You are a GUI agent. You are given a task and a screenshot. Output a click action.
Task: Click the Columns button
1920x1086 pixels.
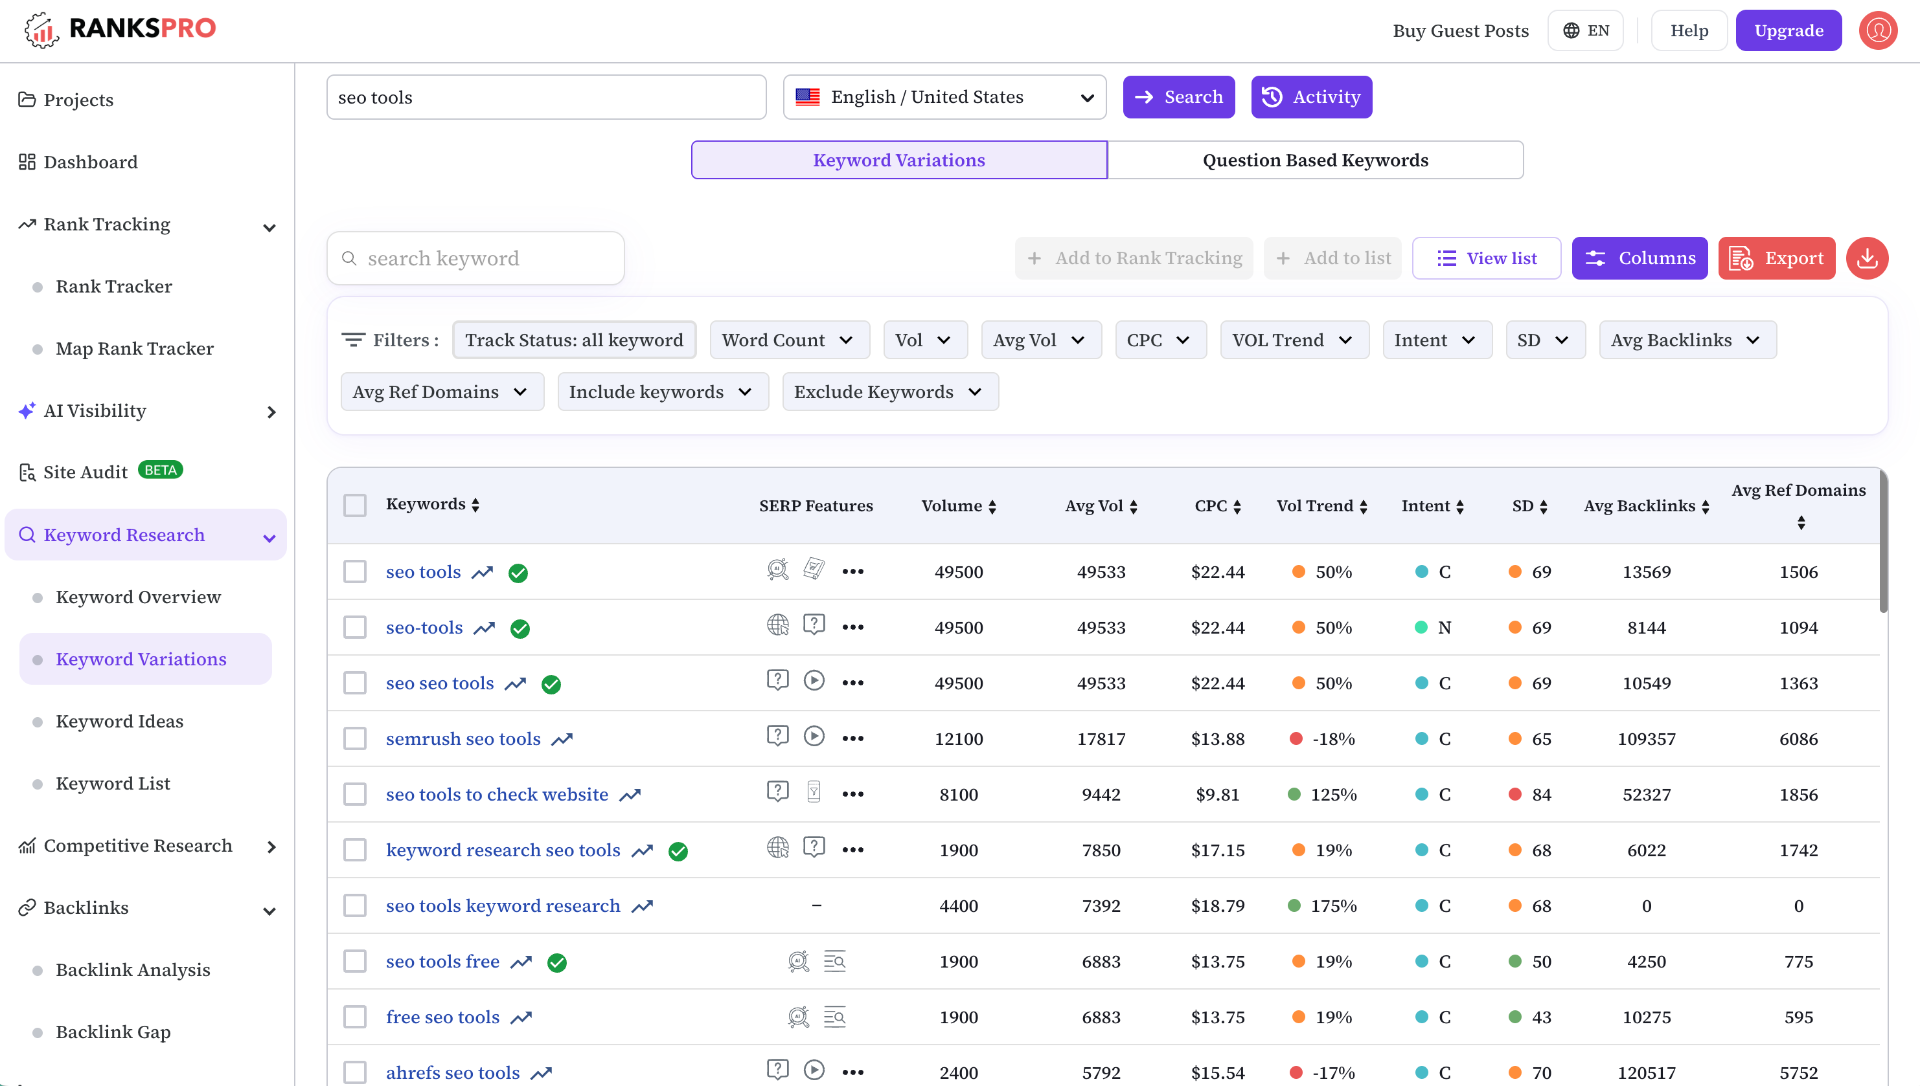(1639, 258)
